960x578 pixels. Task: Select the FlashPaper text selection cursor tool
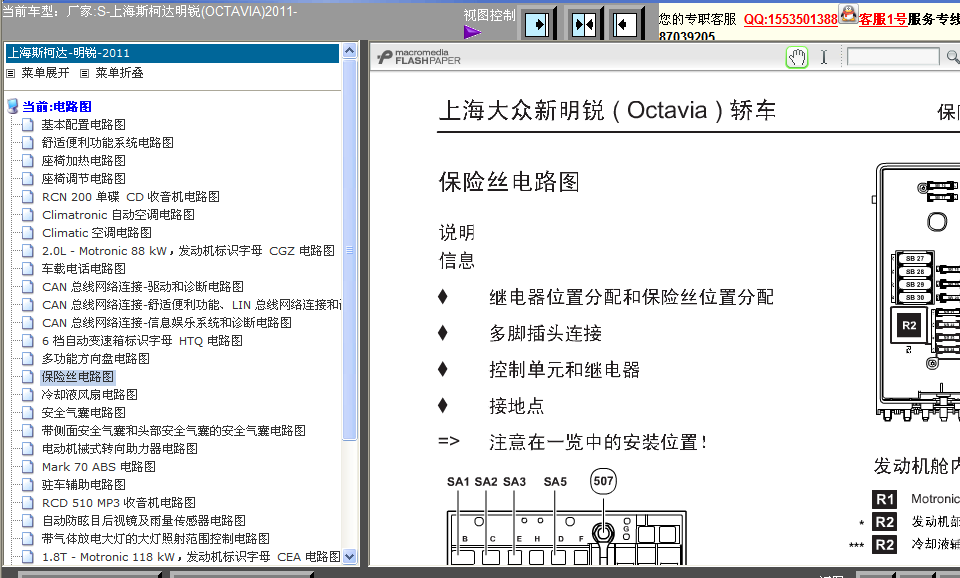(824, 58)
